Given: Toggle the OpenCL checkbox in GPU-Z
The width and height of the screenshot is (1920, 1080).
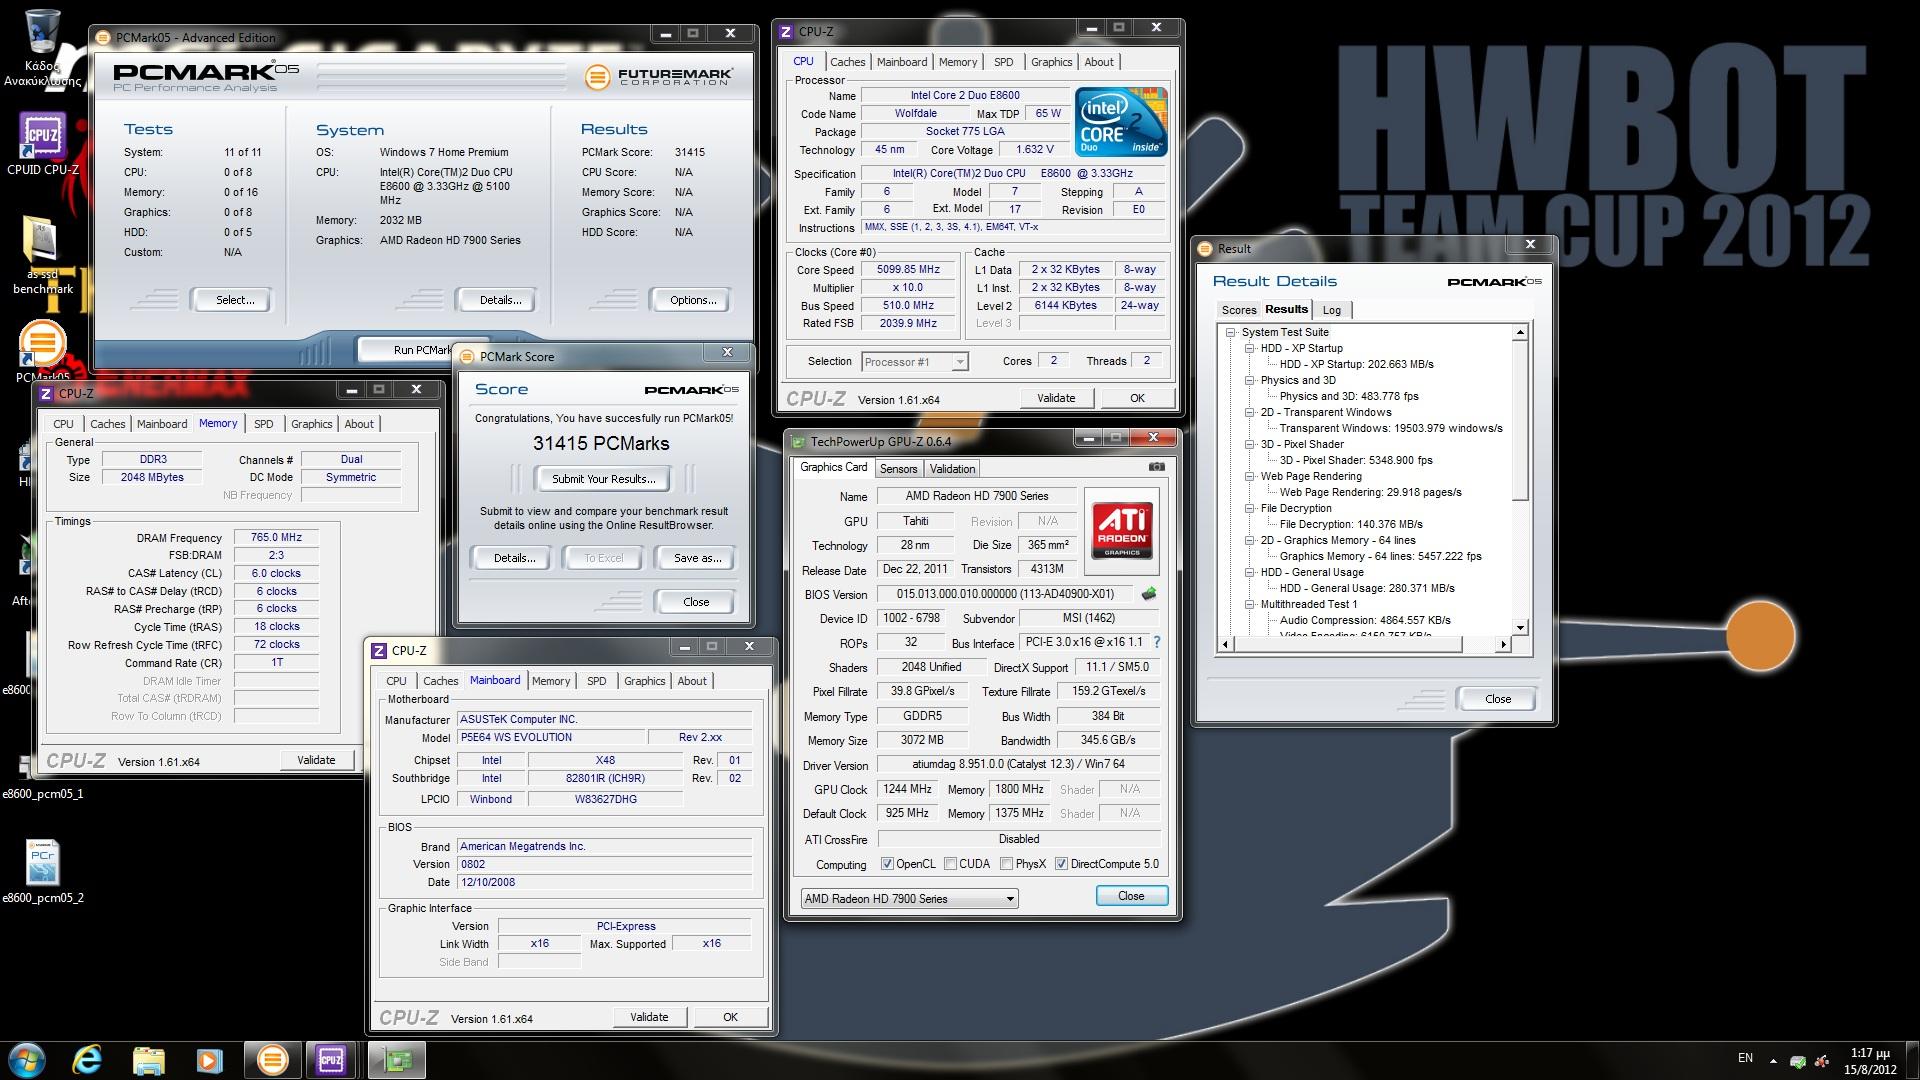Looking at the screenshot, I should pos(887,864).
